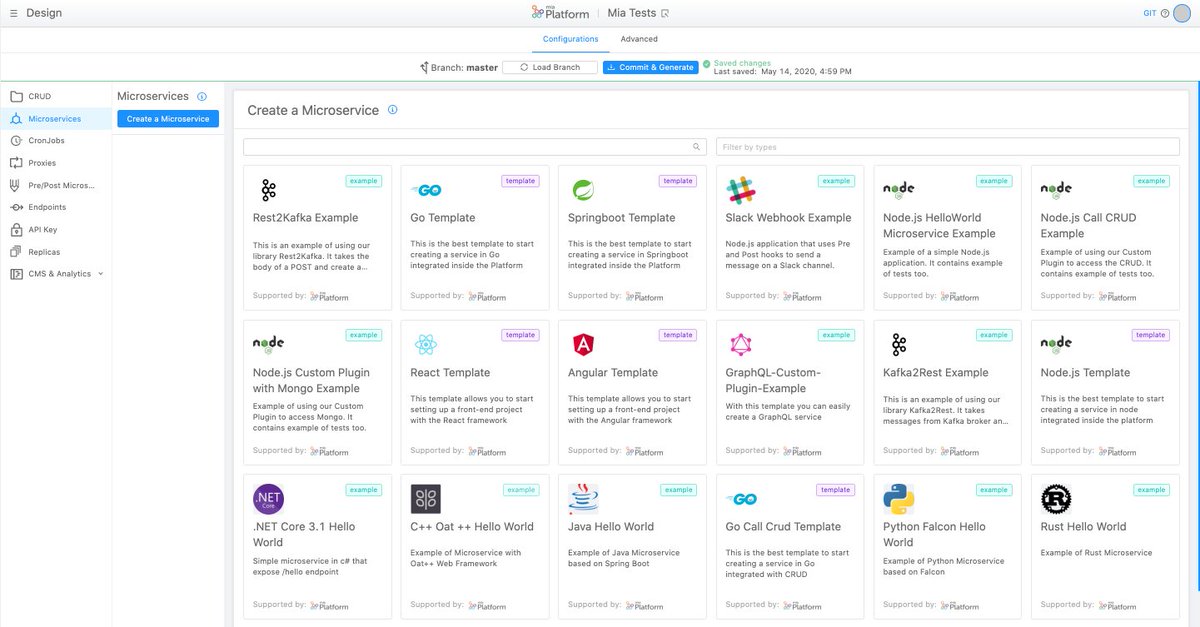Expand the CMS & Analytics sidebar section

point(56,273)
